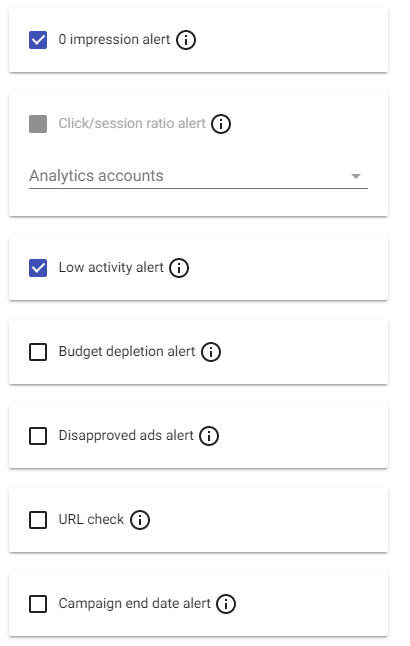410x646 pixels.
Task: Click the "Campaign end date alert" label text
Action: [134, 604]
